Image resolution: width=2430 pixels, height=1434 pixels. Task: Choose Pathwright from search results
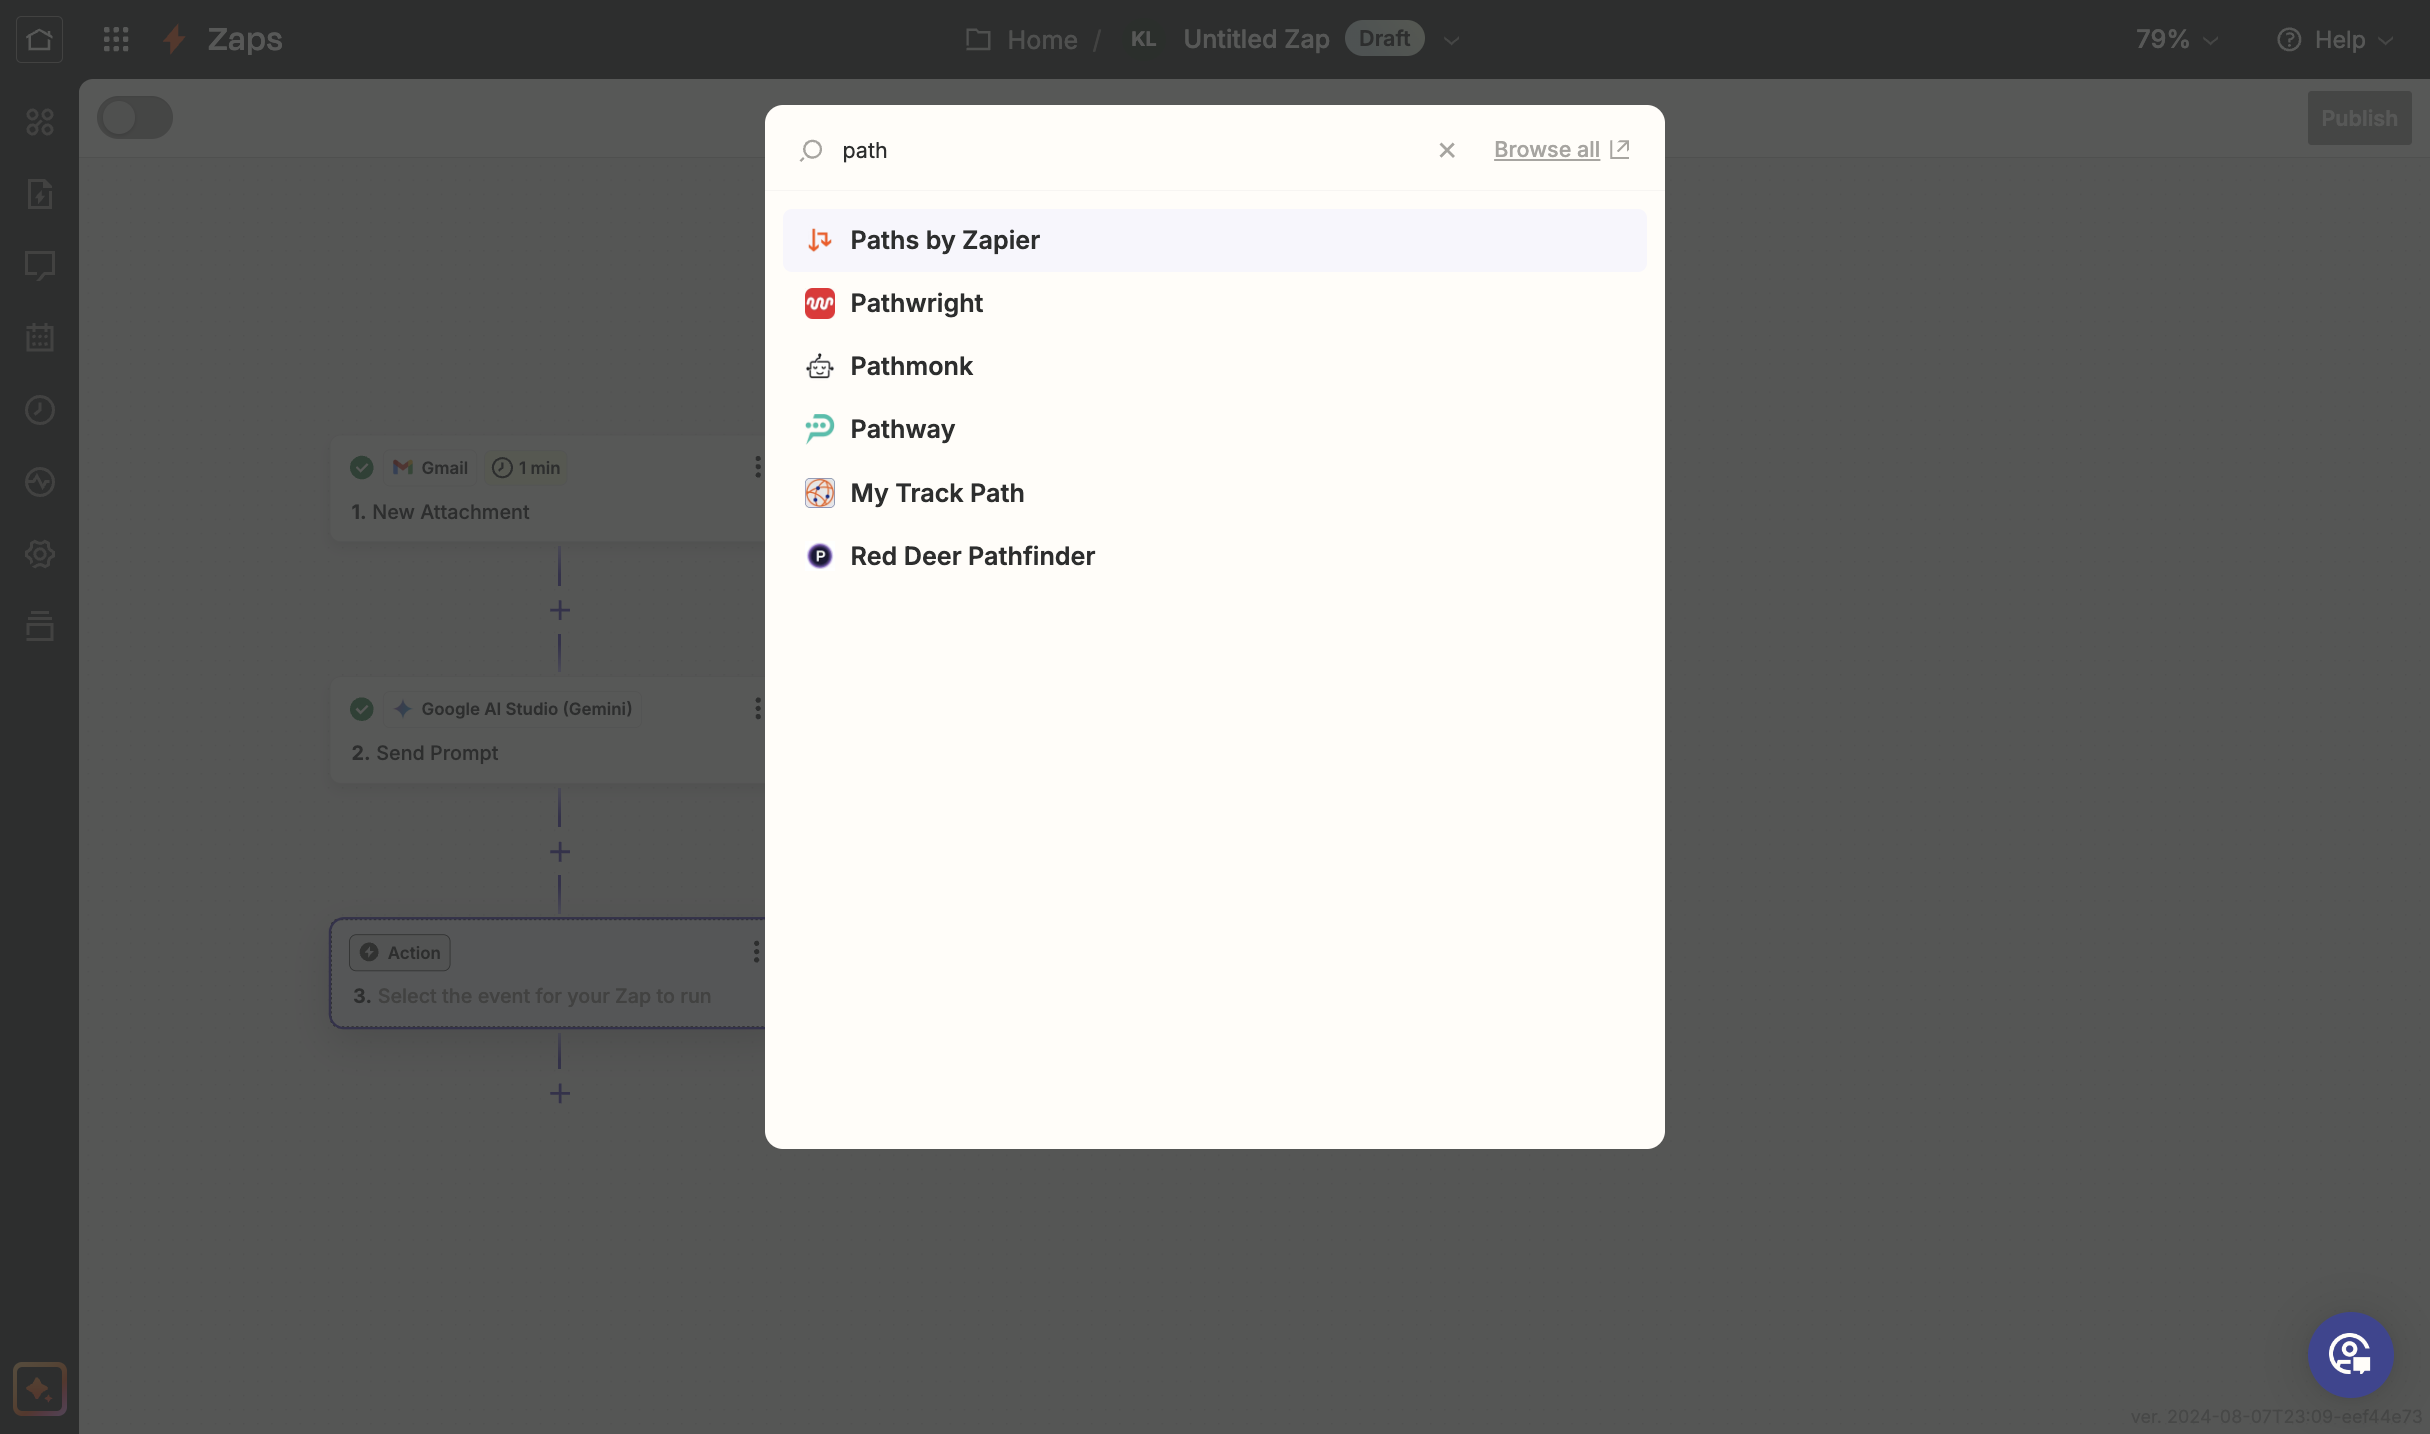point(1214,303)
